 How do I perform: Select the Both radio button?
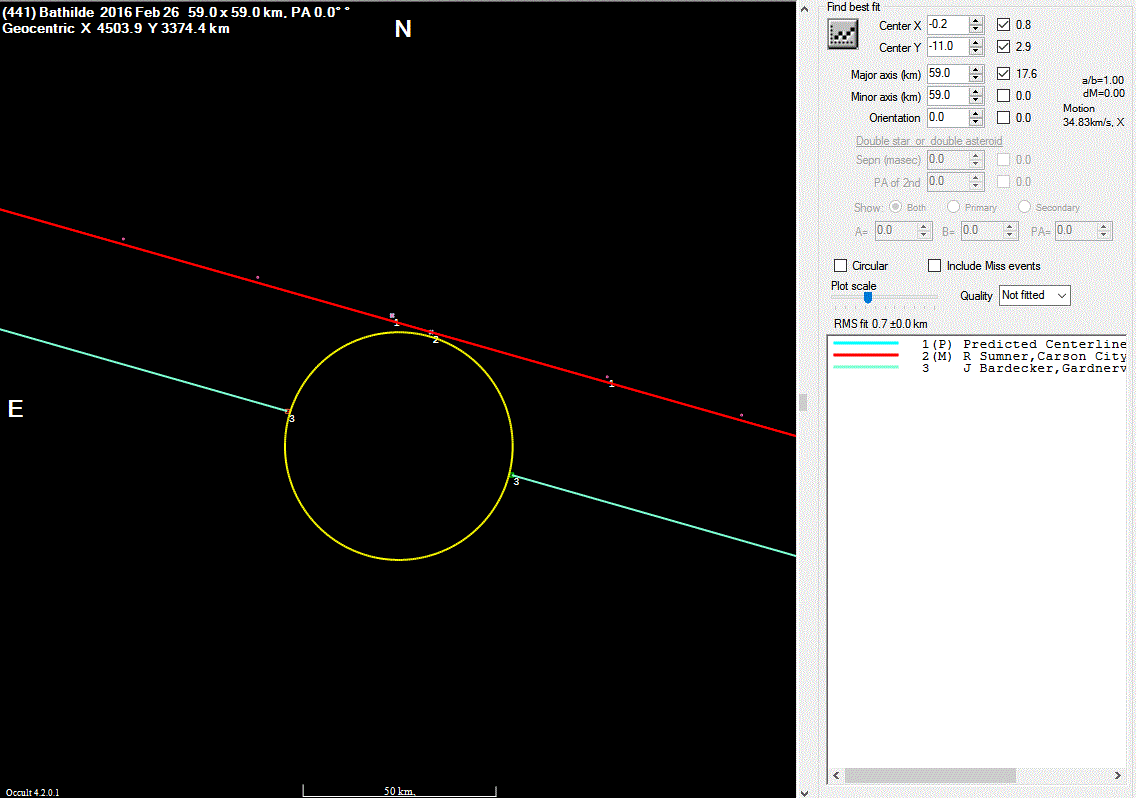tap(895, 207)
